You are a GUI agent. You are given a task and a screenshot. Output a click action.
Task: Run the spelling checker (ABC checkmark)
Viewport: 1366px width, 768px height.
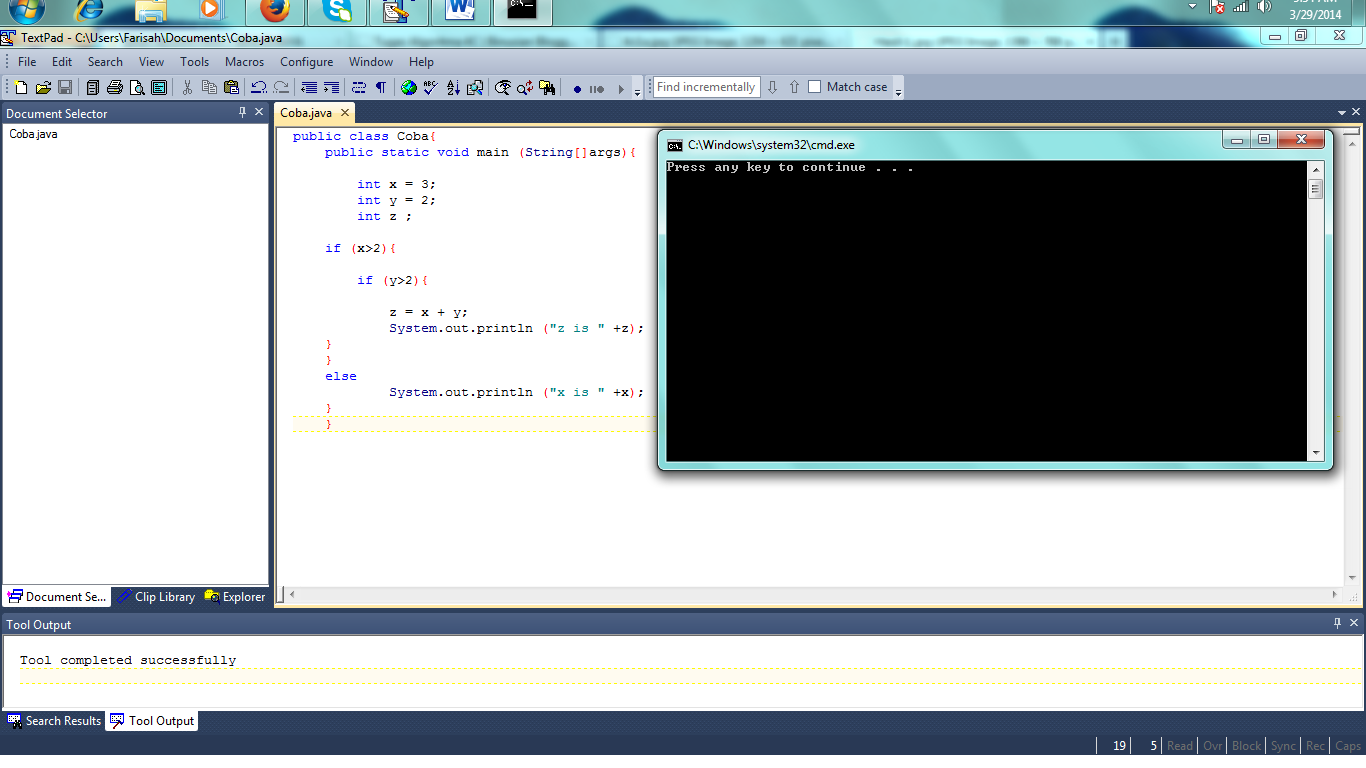(x=431, y=88)
